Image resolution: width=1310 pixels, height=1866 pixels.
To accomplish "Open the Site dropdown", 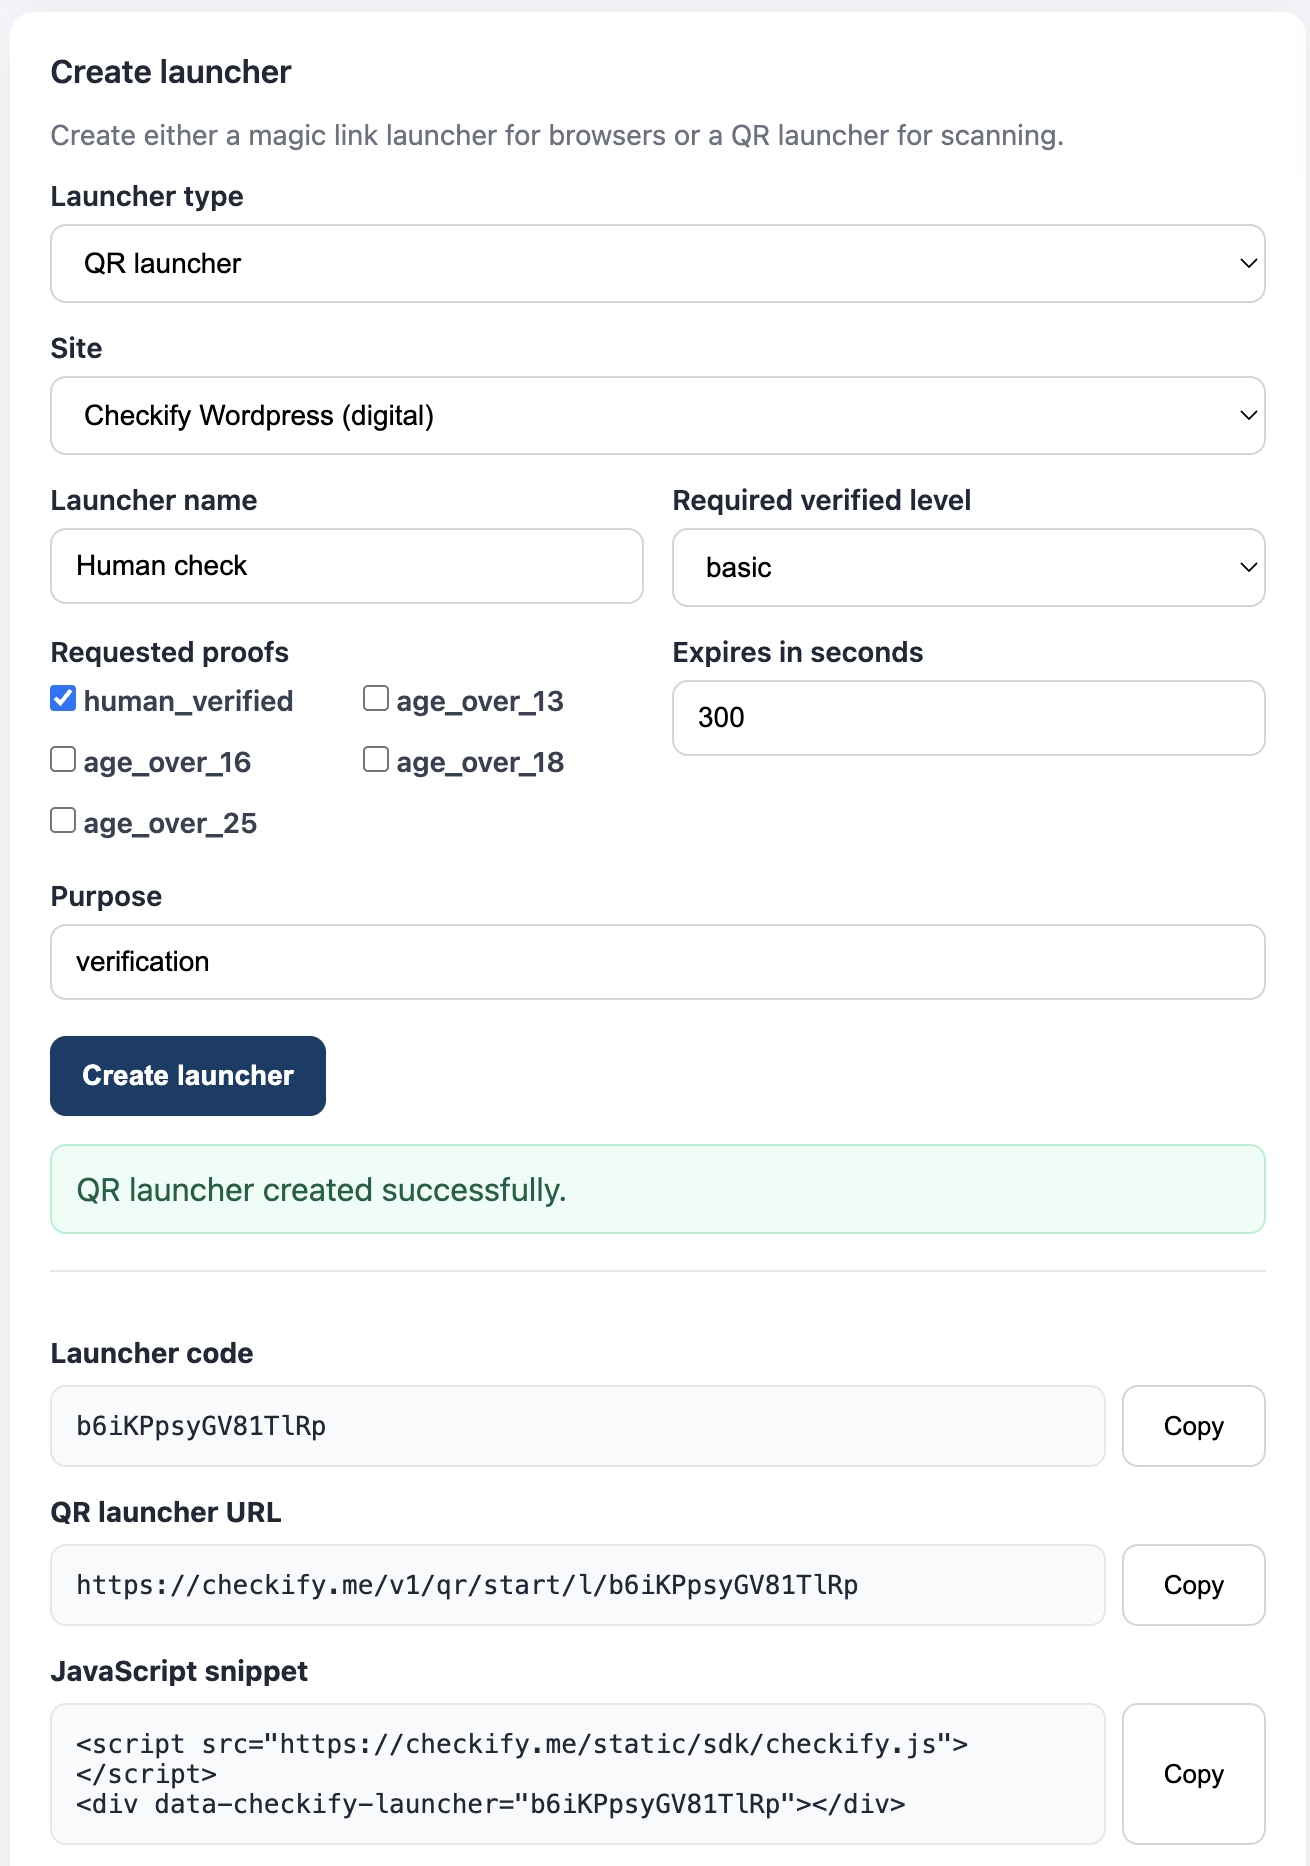I will 658,416.
